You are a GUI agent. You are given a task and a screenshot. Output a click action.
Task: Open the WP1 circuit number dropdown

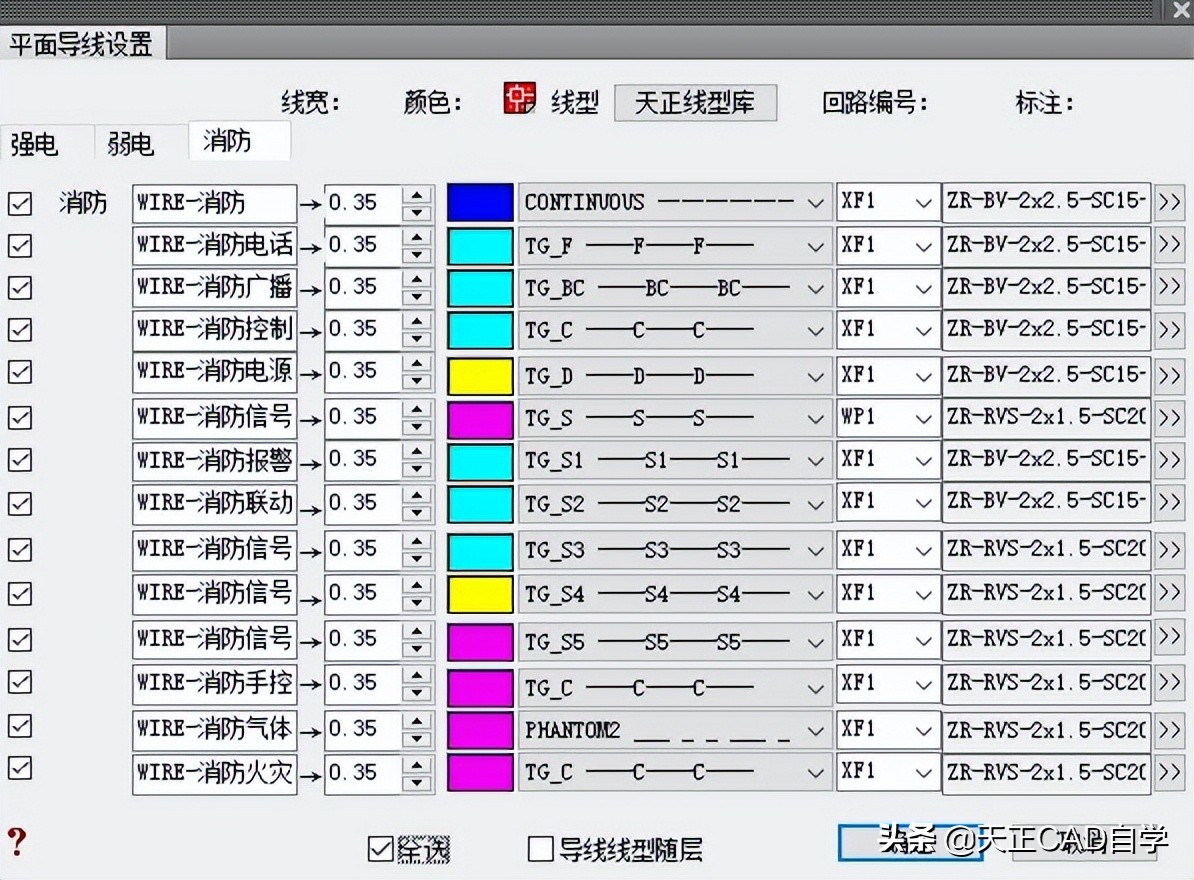point(927,417)
